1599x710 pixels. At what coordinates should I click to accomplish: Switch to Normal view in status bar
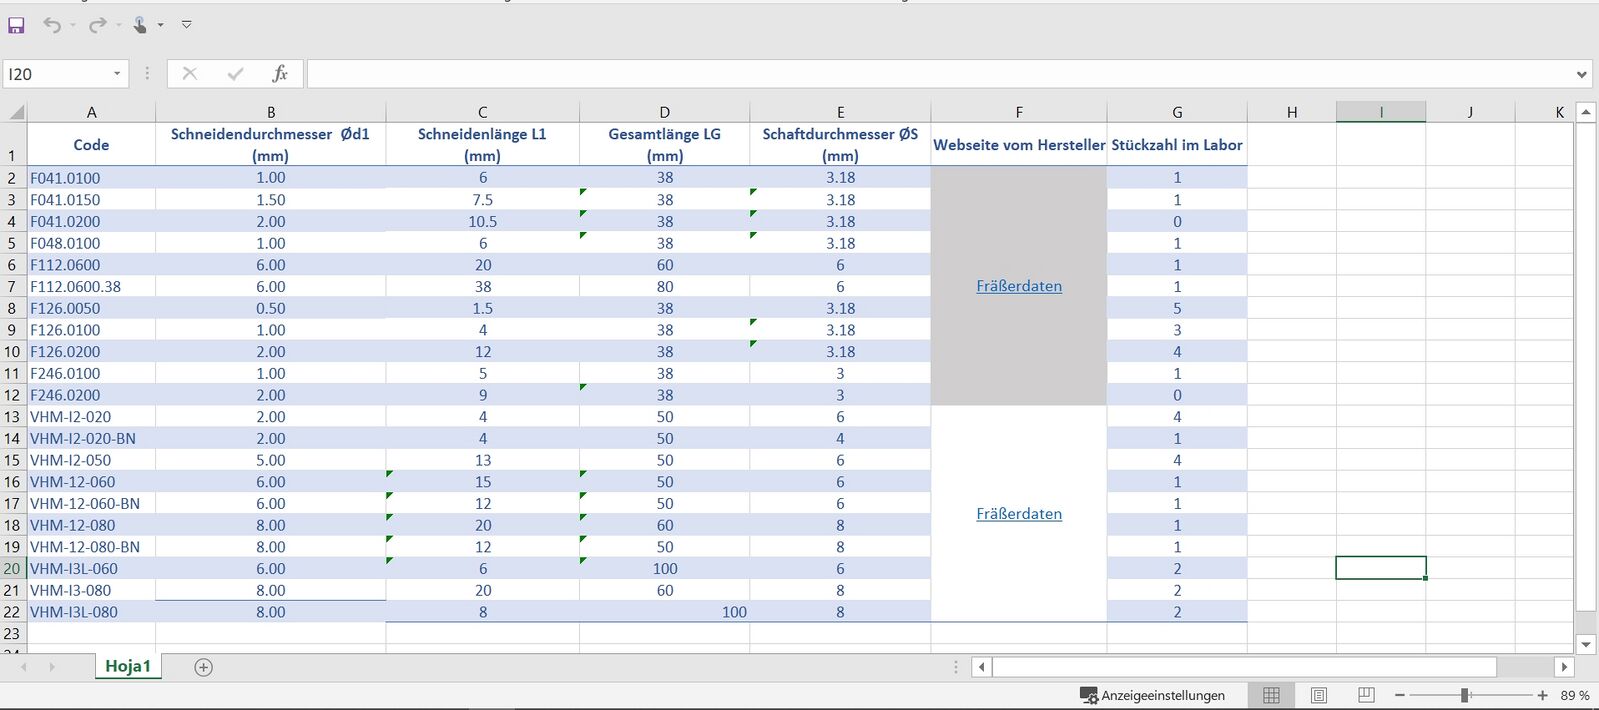(1271, 695)
